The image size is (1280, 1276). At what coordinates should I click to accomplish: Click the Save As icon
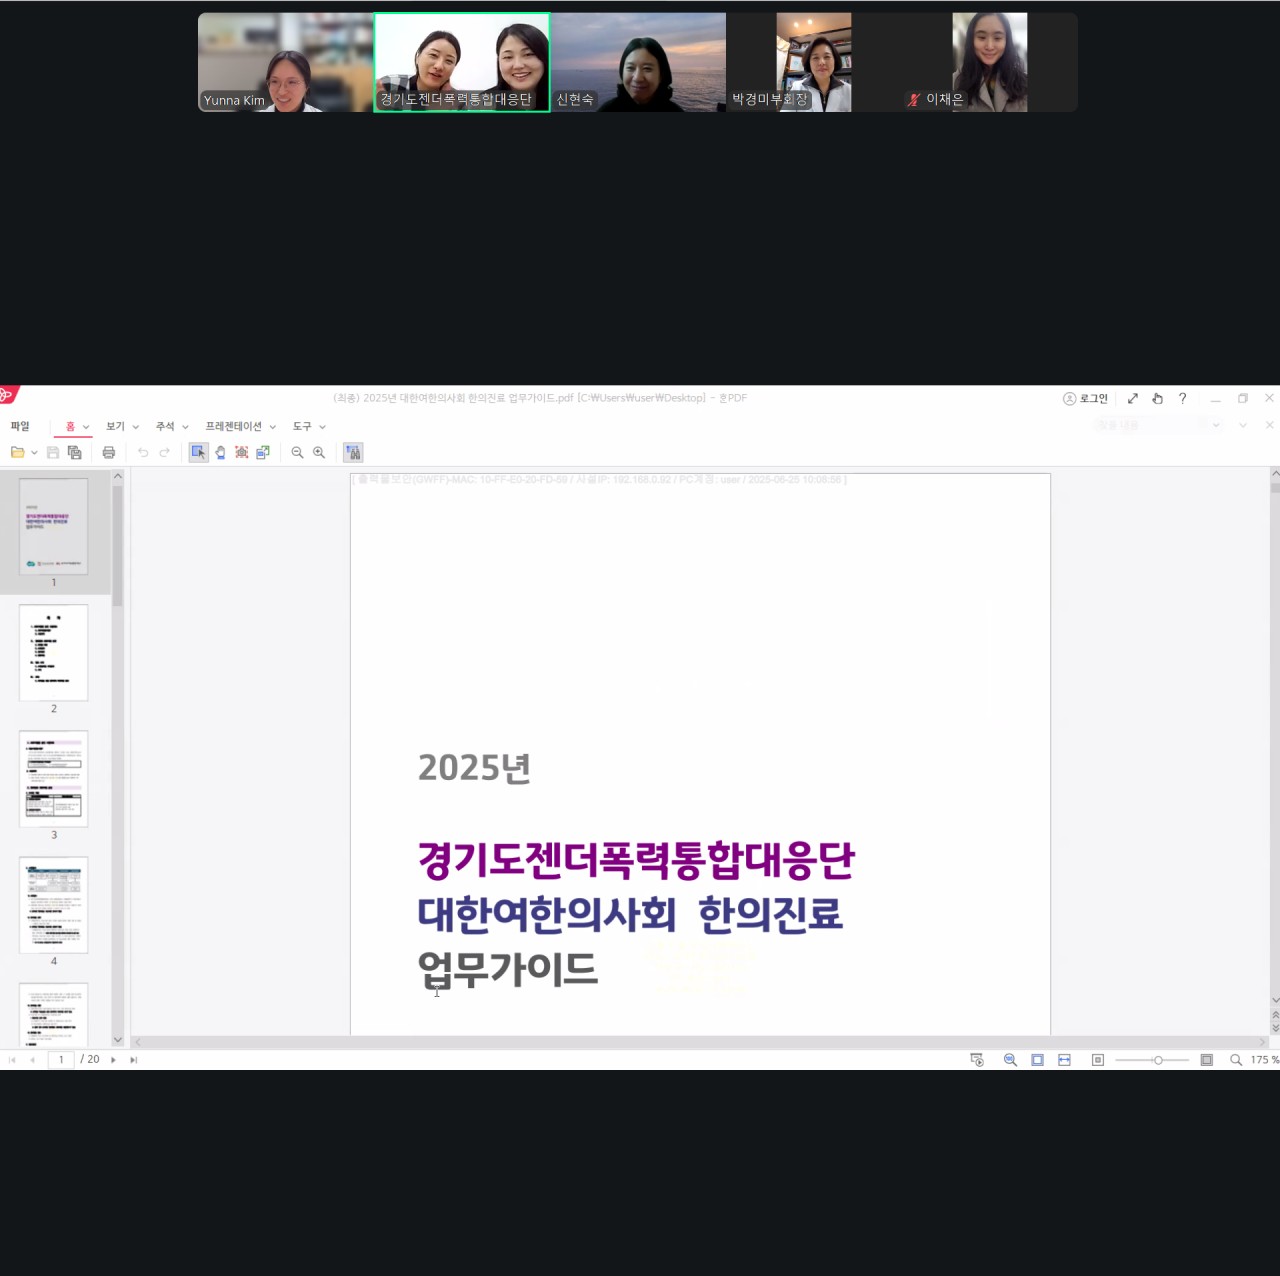[74, 453]
